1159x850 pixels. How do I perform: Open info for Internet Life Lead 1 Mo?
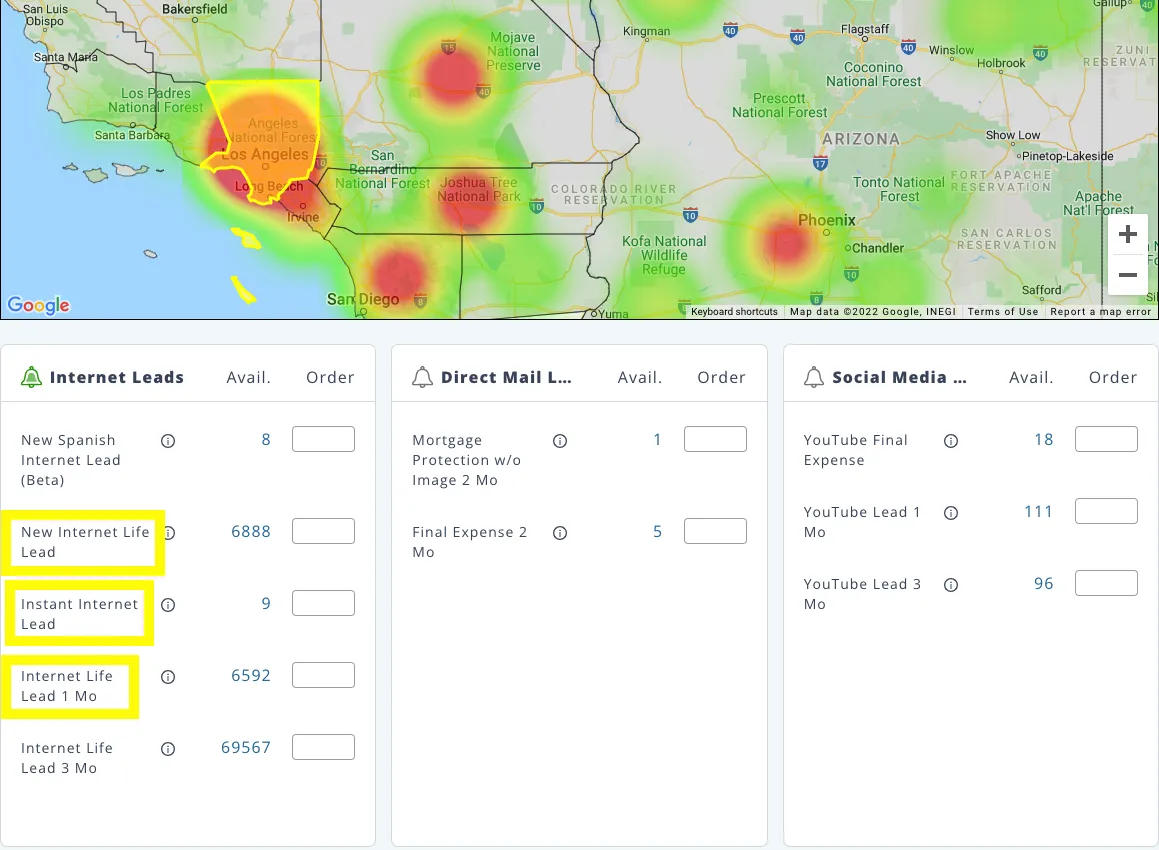click(168, 677)
